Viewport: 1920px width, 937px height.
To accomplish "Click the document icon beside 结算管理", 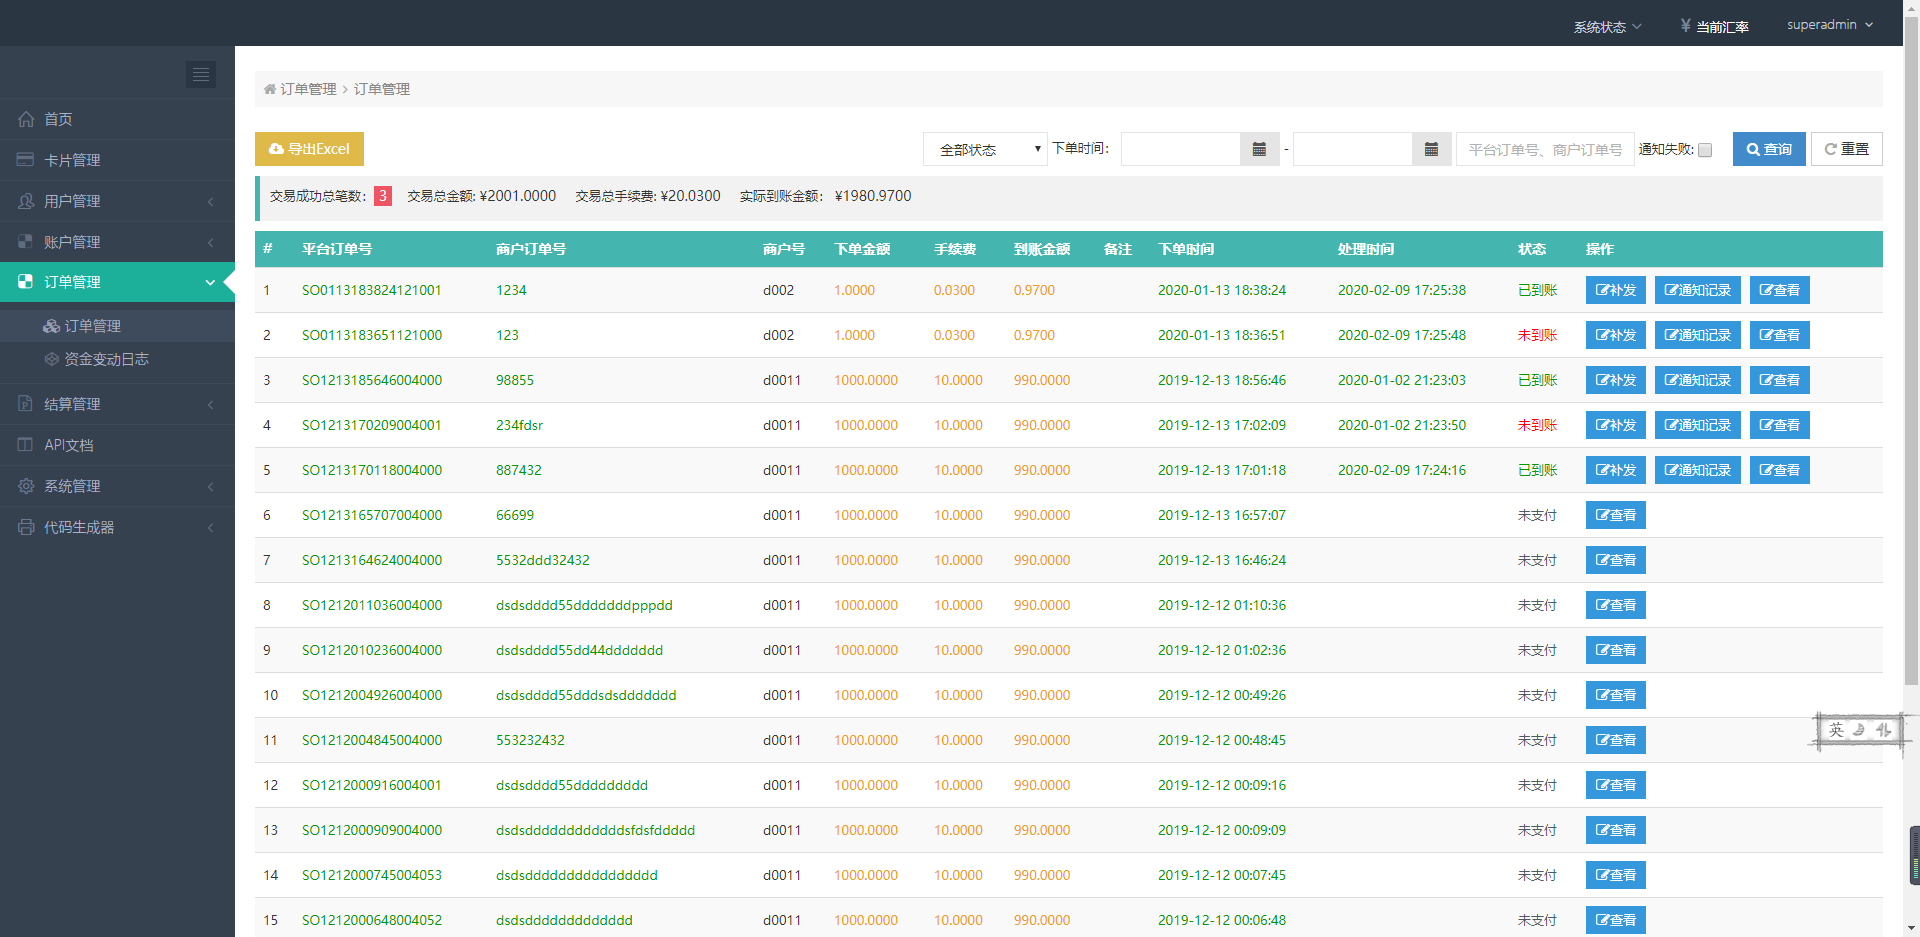I will 26,404.
